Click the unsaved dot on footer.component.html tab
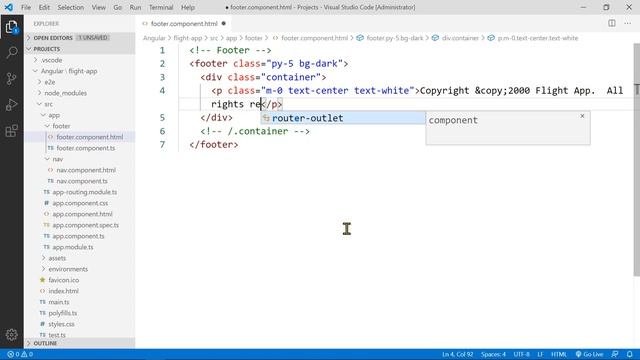The image size is (640, 360). (x=223, y=24)
